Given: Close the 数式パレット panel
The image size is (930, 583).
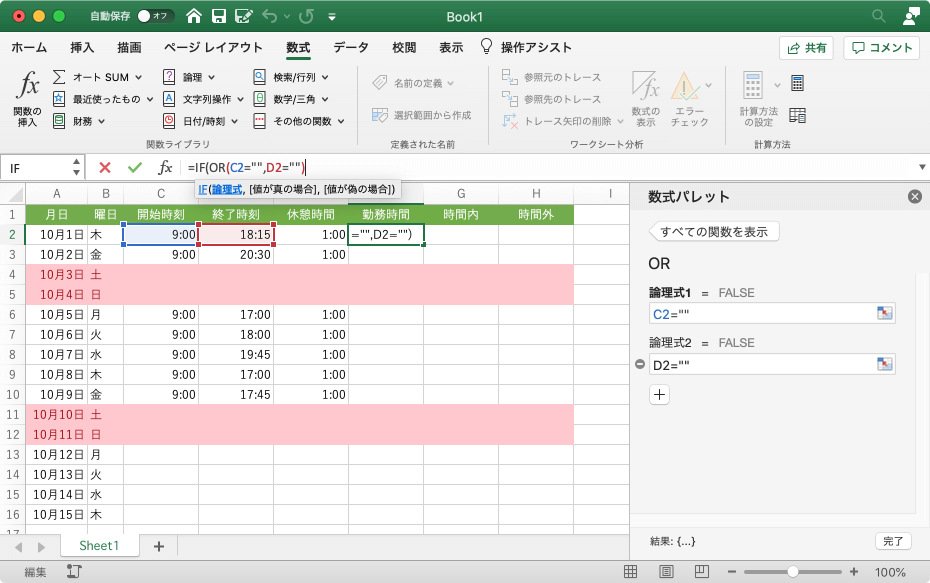Looking at the screenshot, I should (x=915, y=196).
